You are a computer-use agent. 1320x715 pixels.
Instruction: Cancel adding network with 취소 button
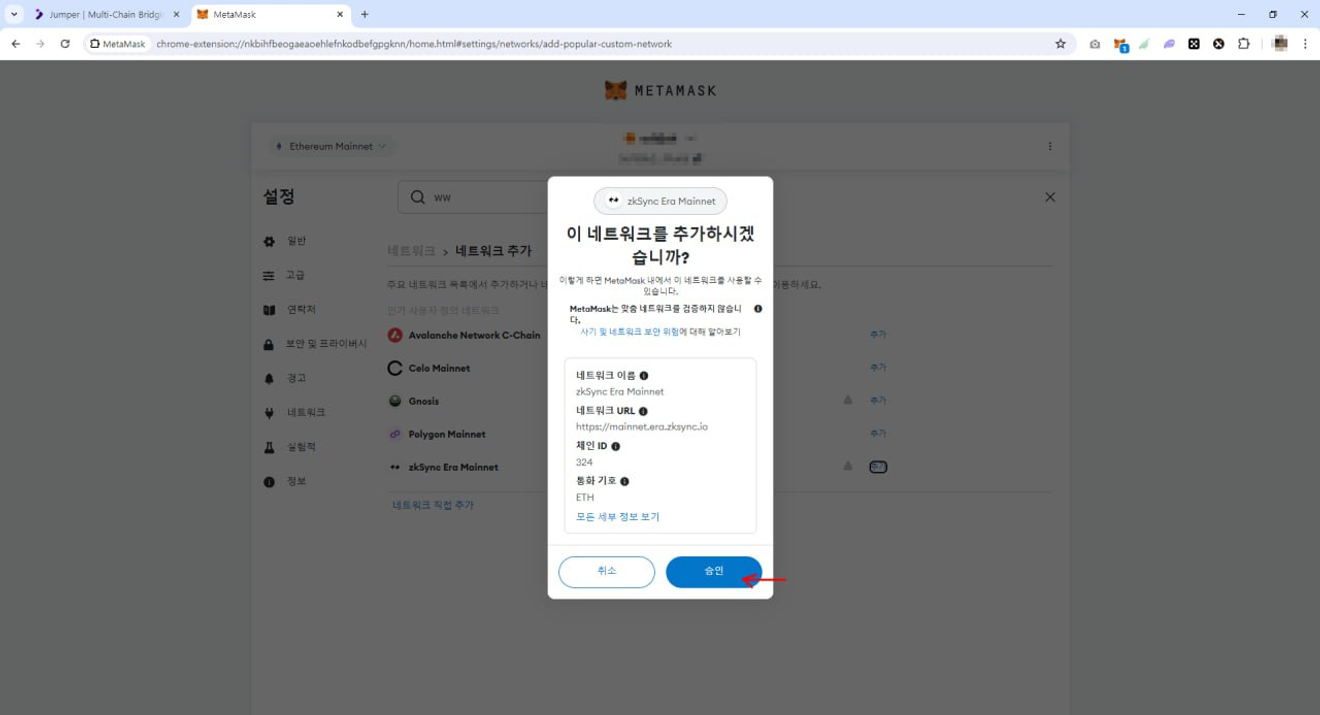coord(607,572)
